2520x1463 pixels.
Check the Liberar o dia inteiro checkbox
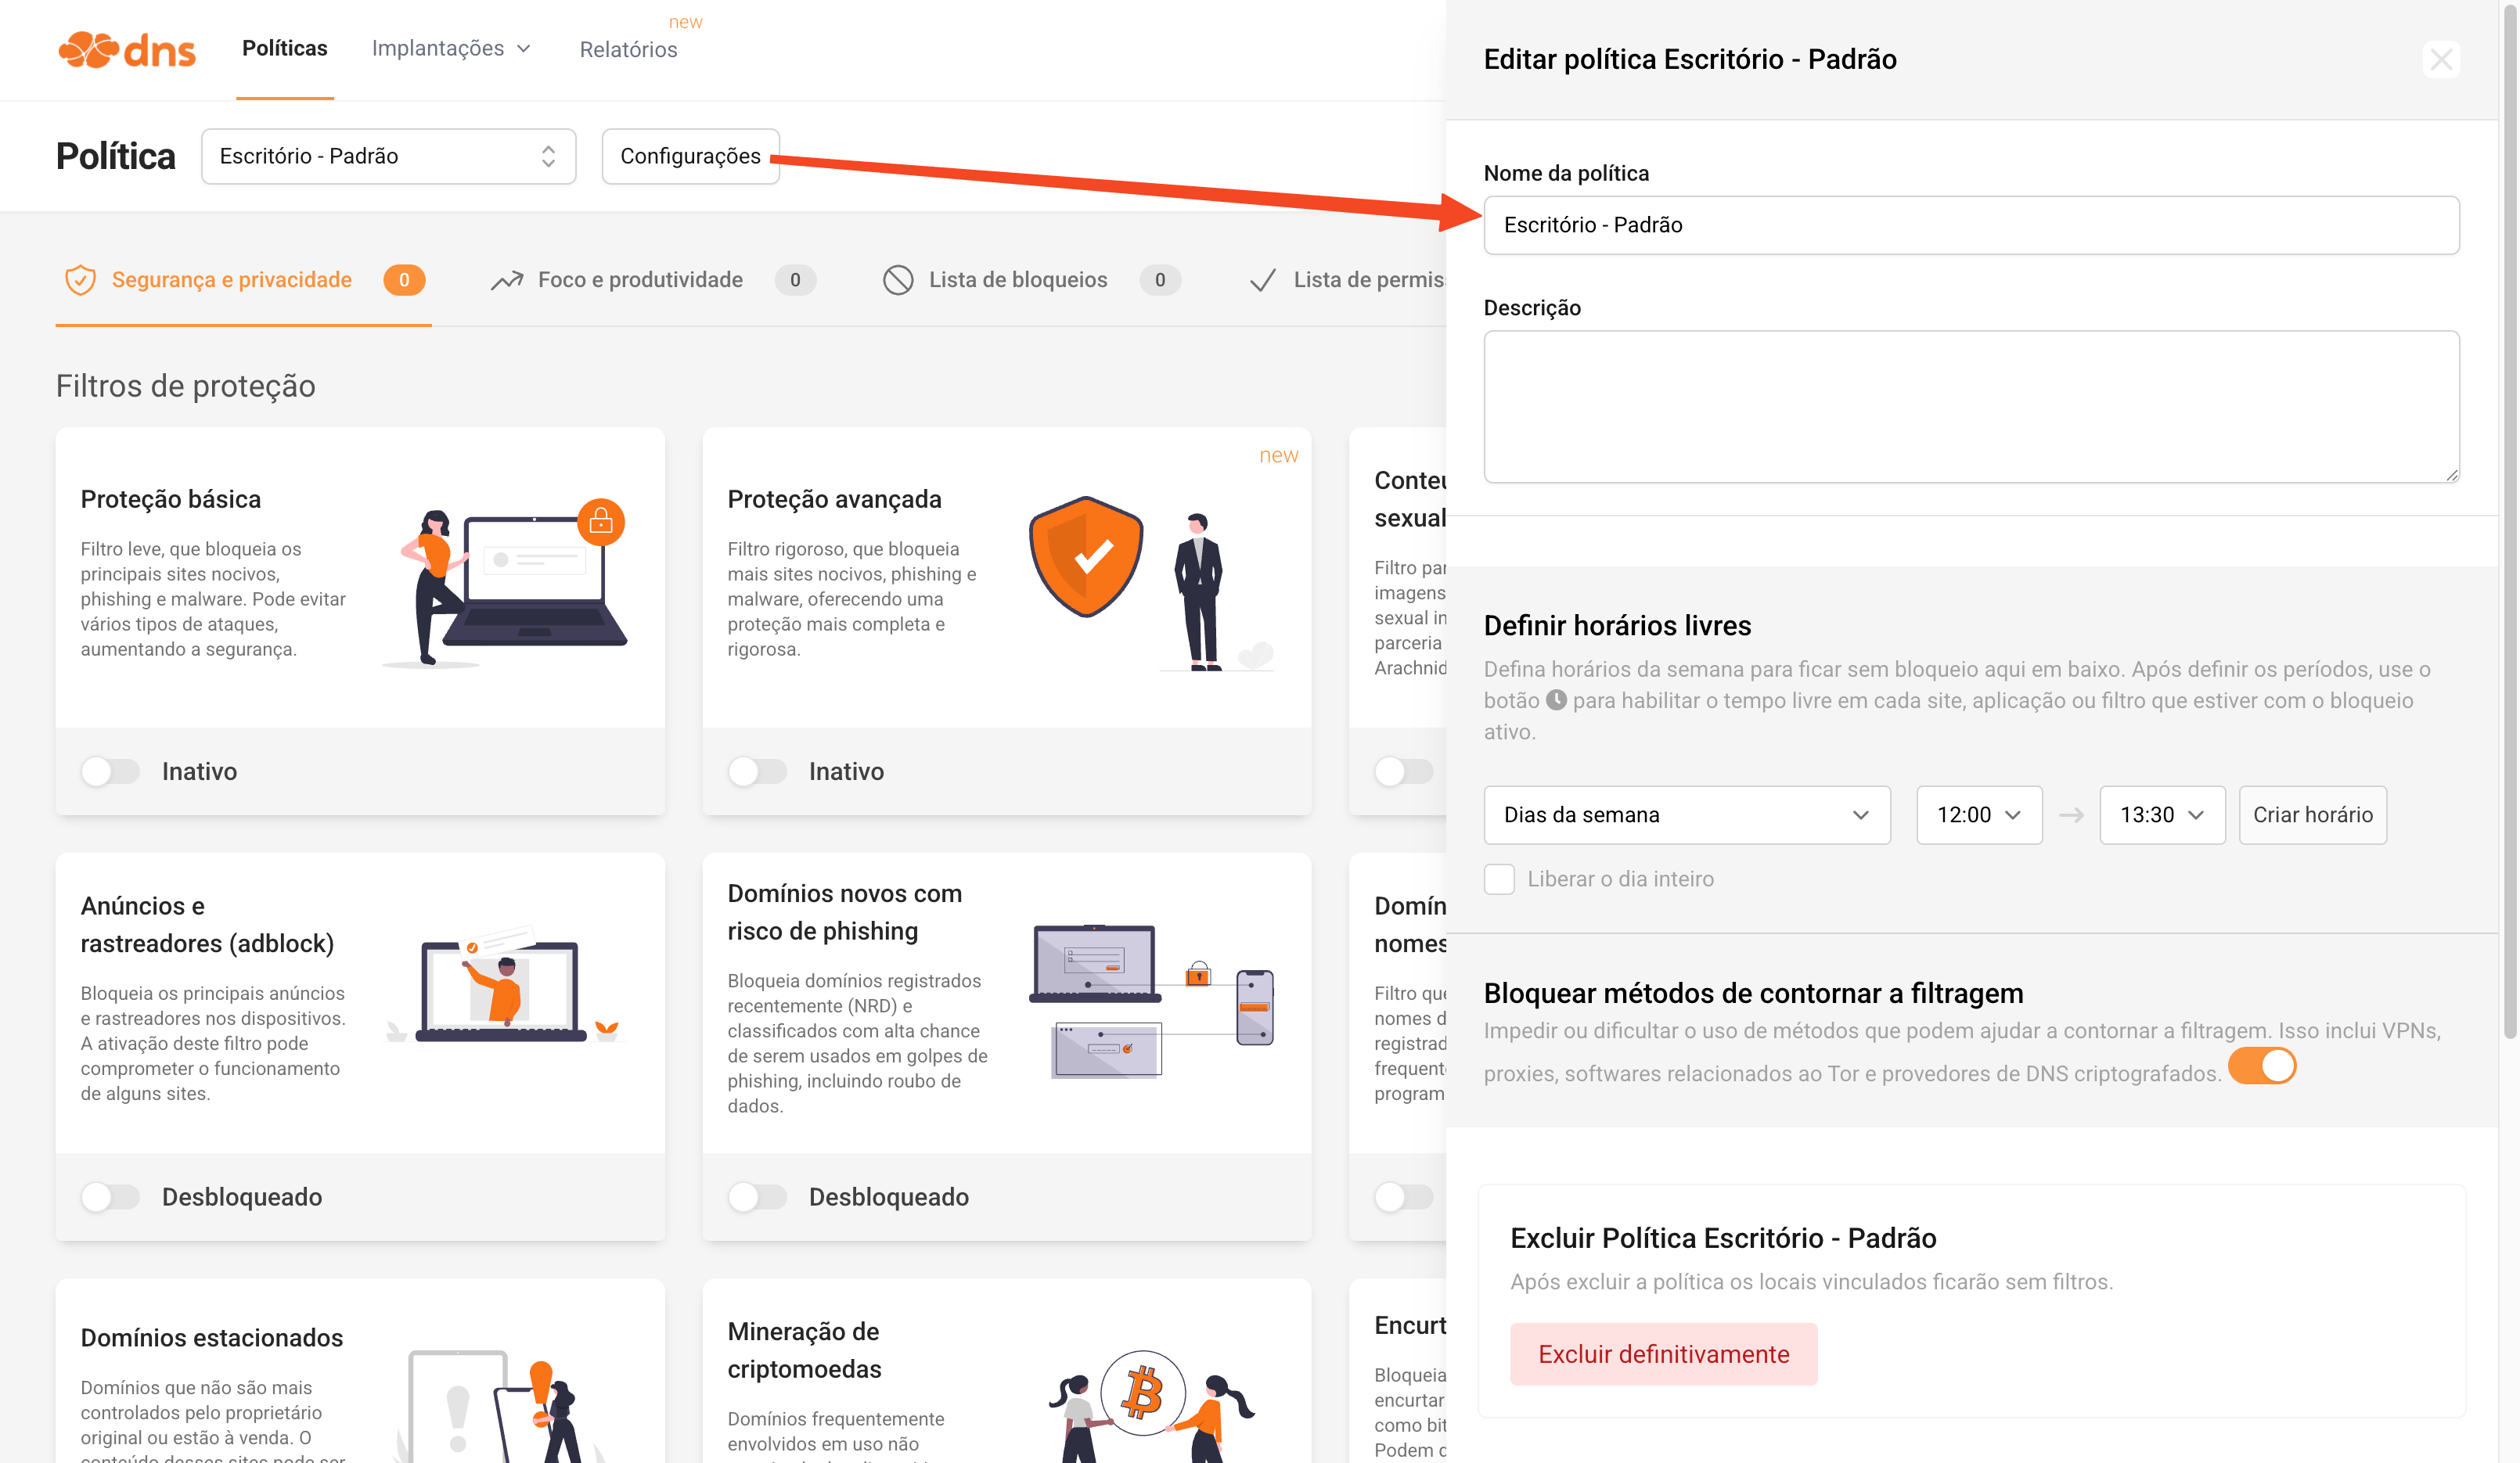[x=1499, y=879]
